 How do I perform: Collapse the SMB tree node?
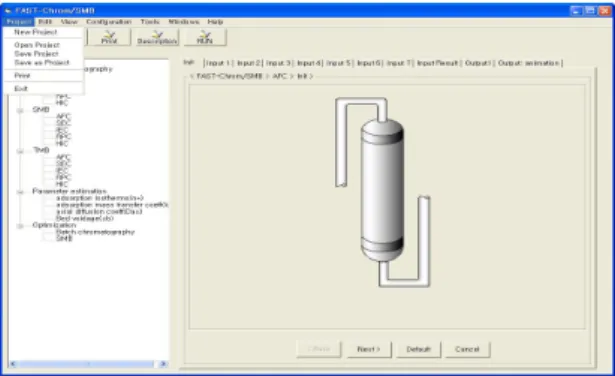click(x=20, y=111)
